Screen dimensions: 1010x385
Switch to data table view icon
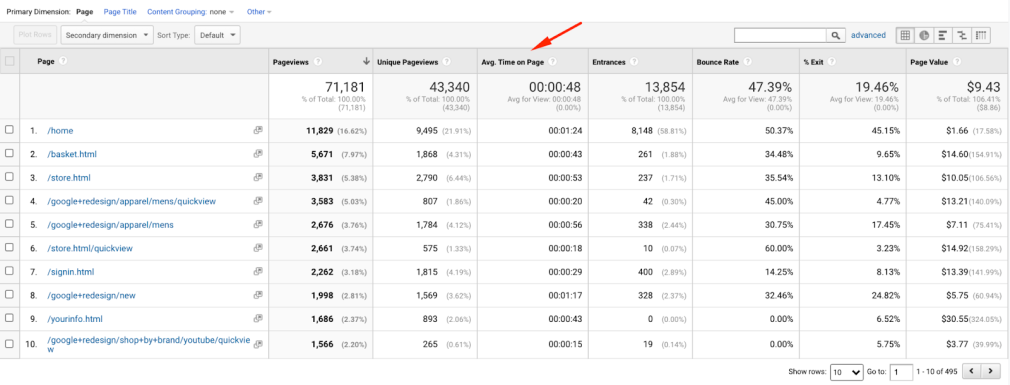[905, 35]
